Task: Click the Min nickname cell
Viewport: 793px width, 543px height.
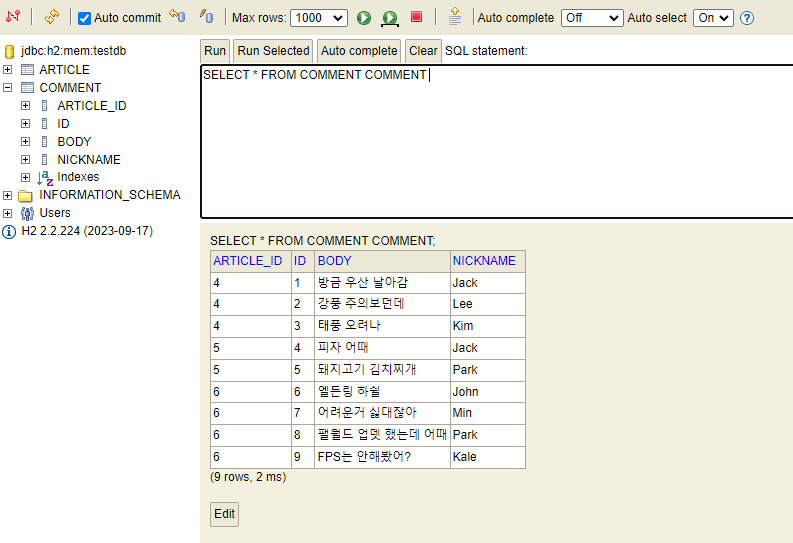Action: [488, 413]
